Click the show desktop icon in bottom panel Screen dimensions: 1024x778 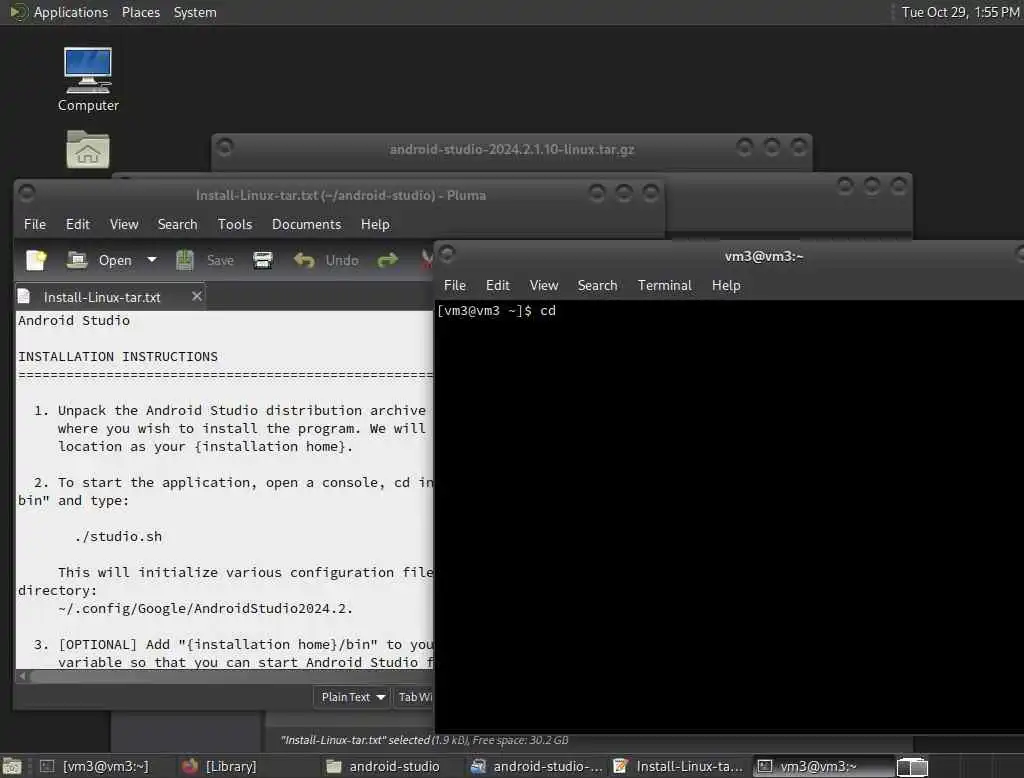[x=12, y=766]
